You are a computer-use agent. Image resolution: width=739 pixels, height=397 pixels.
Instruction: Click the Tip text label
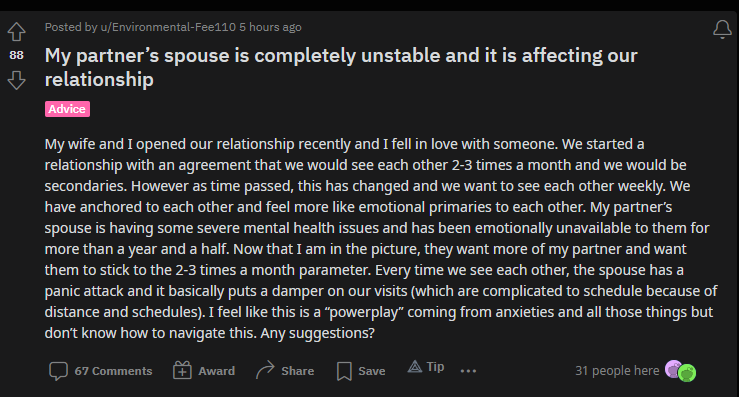[435, 366]
